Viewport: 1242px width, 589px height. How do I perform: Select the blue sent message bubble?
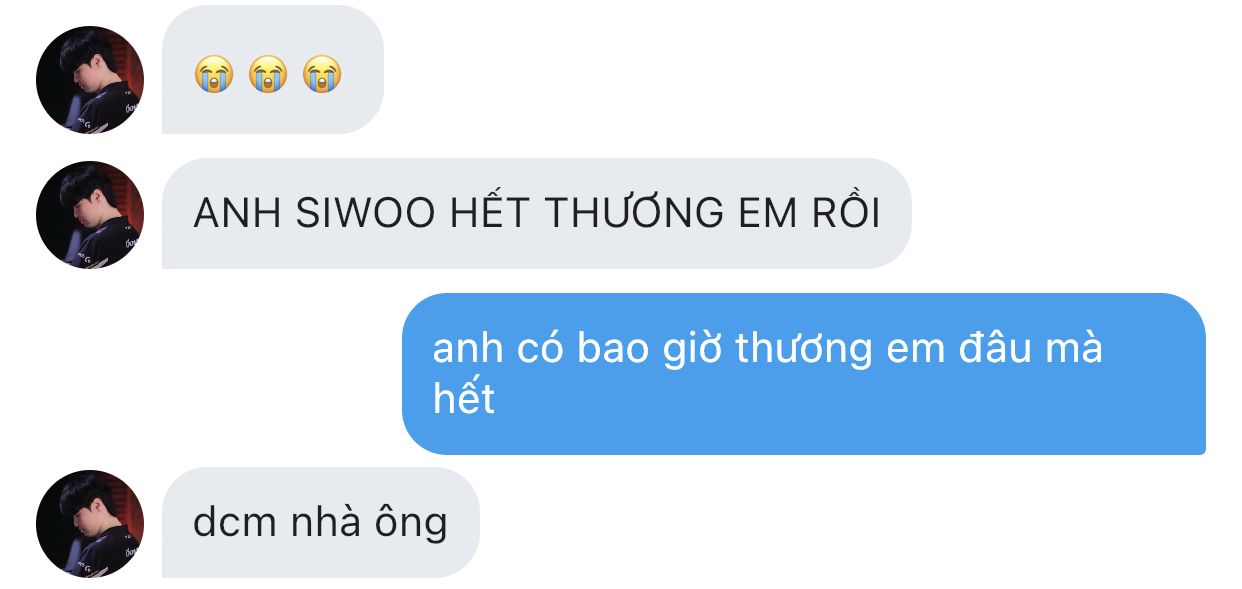804,374
